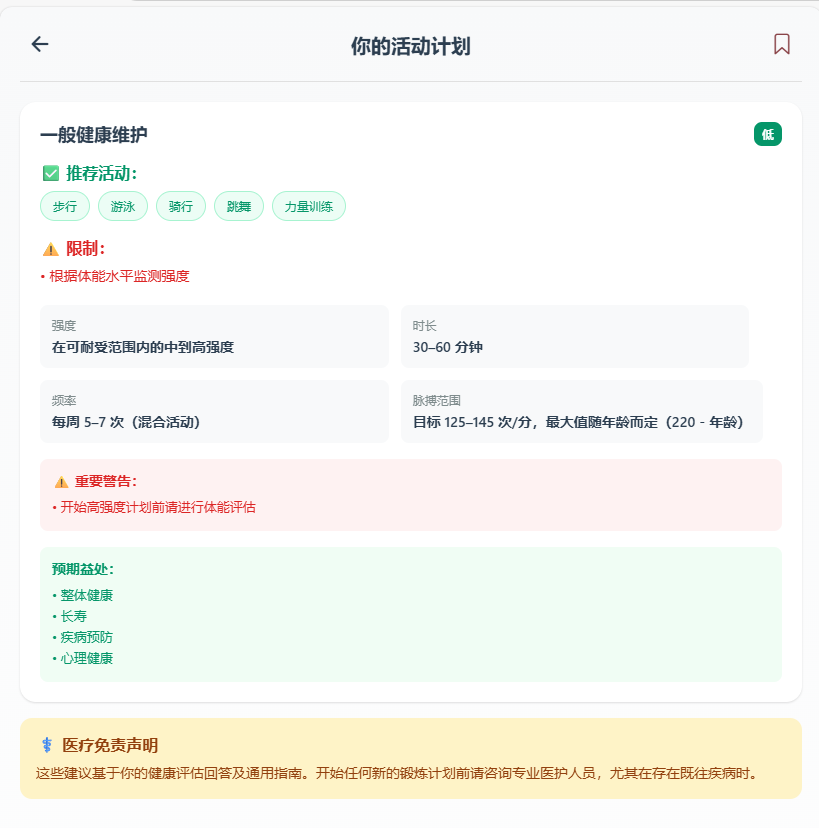Choose the 骑行 activity tag
This screenshot has width=819, height=828.
pos(181,207)
